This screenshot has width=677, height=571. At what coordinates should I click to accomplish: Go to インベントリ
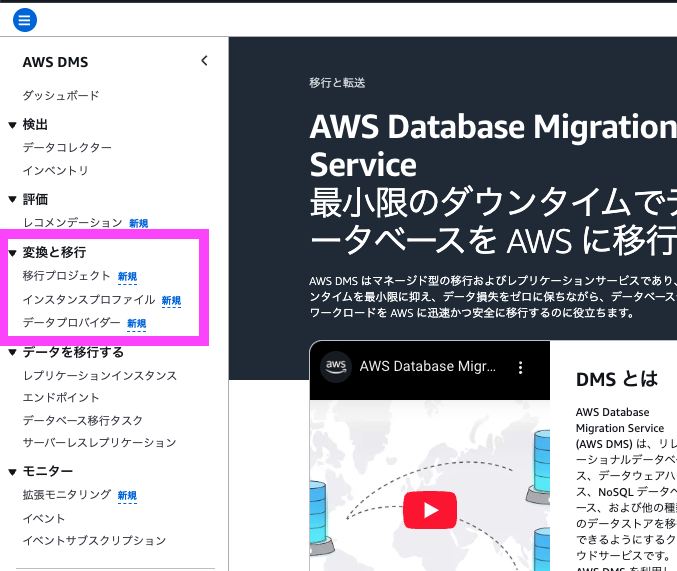55,171
